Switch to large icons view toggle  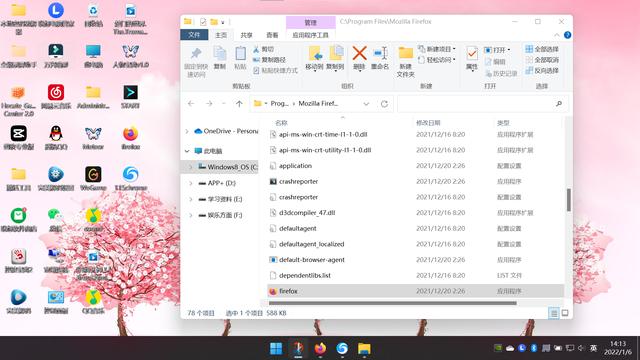pos(565,313)
